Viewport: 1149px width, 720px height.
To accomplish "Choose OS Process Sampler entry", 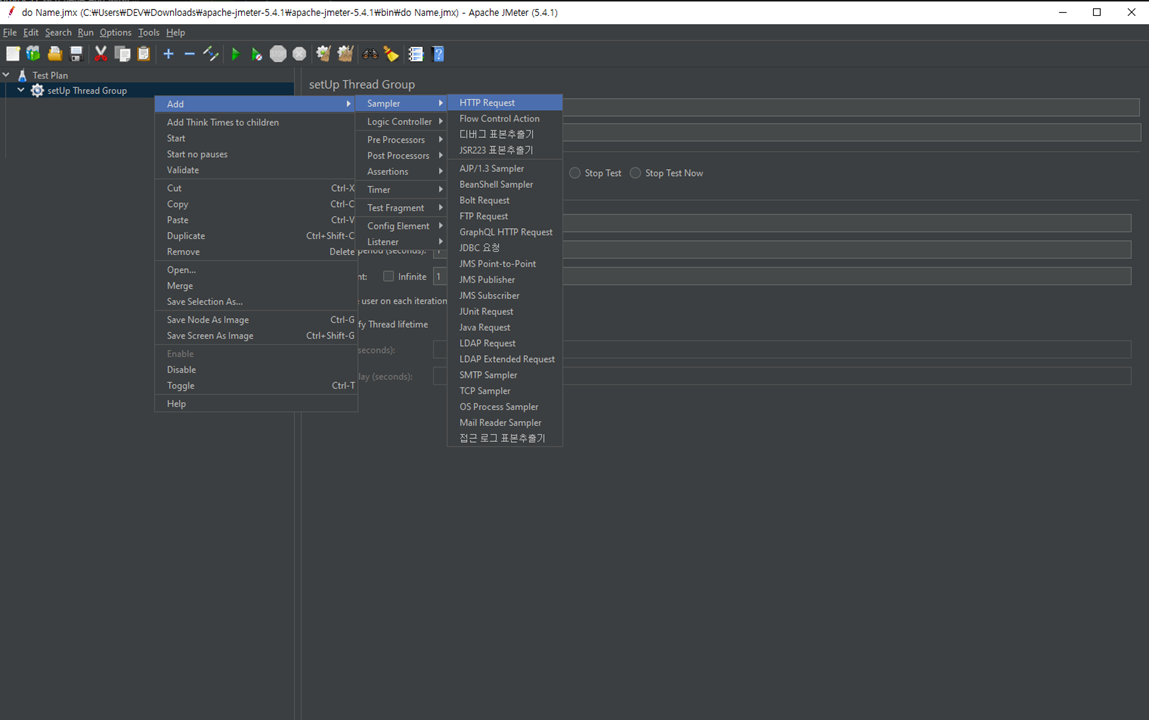I will pos(505,407).
